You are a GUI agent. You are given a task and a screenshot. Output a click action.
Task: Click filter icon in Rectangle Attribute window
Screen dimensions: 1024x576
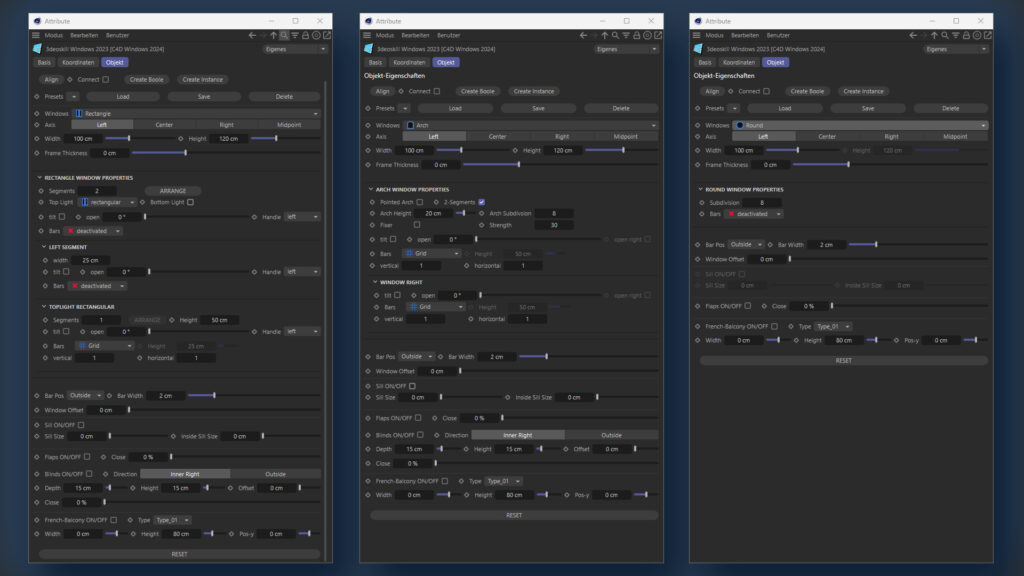coord(295,35)
